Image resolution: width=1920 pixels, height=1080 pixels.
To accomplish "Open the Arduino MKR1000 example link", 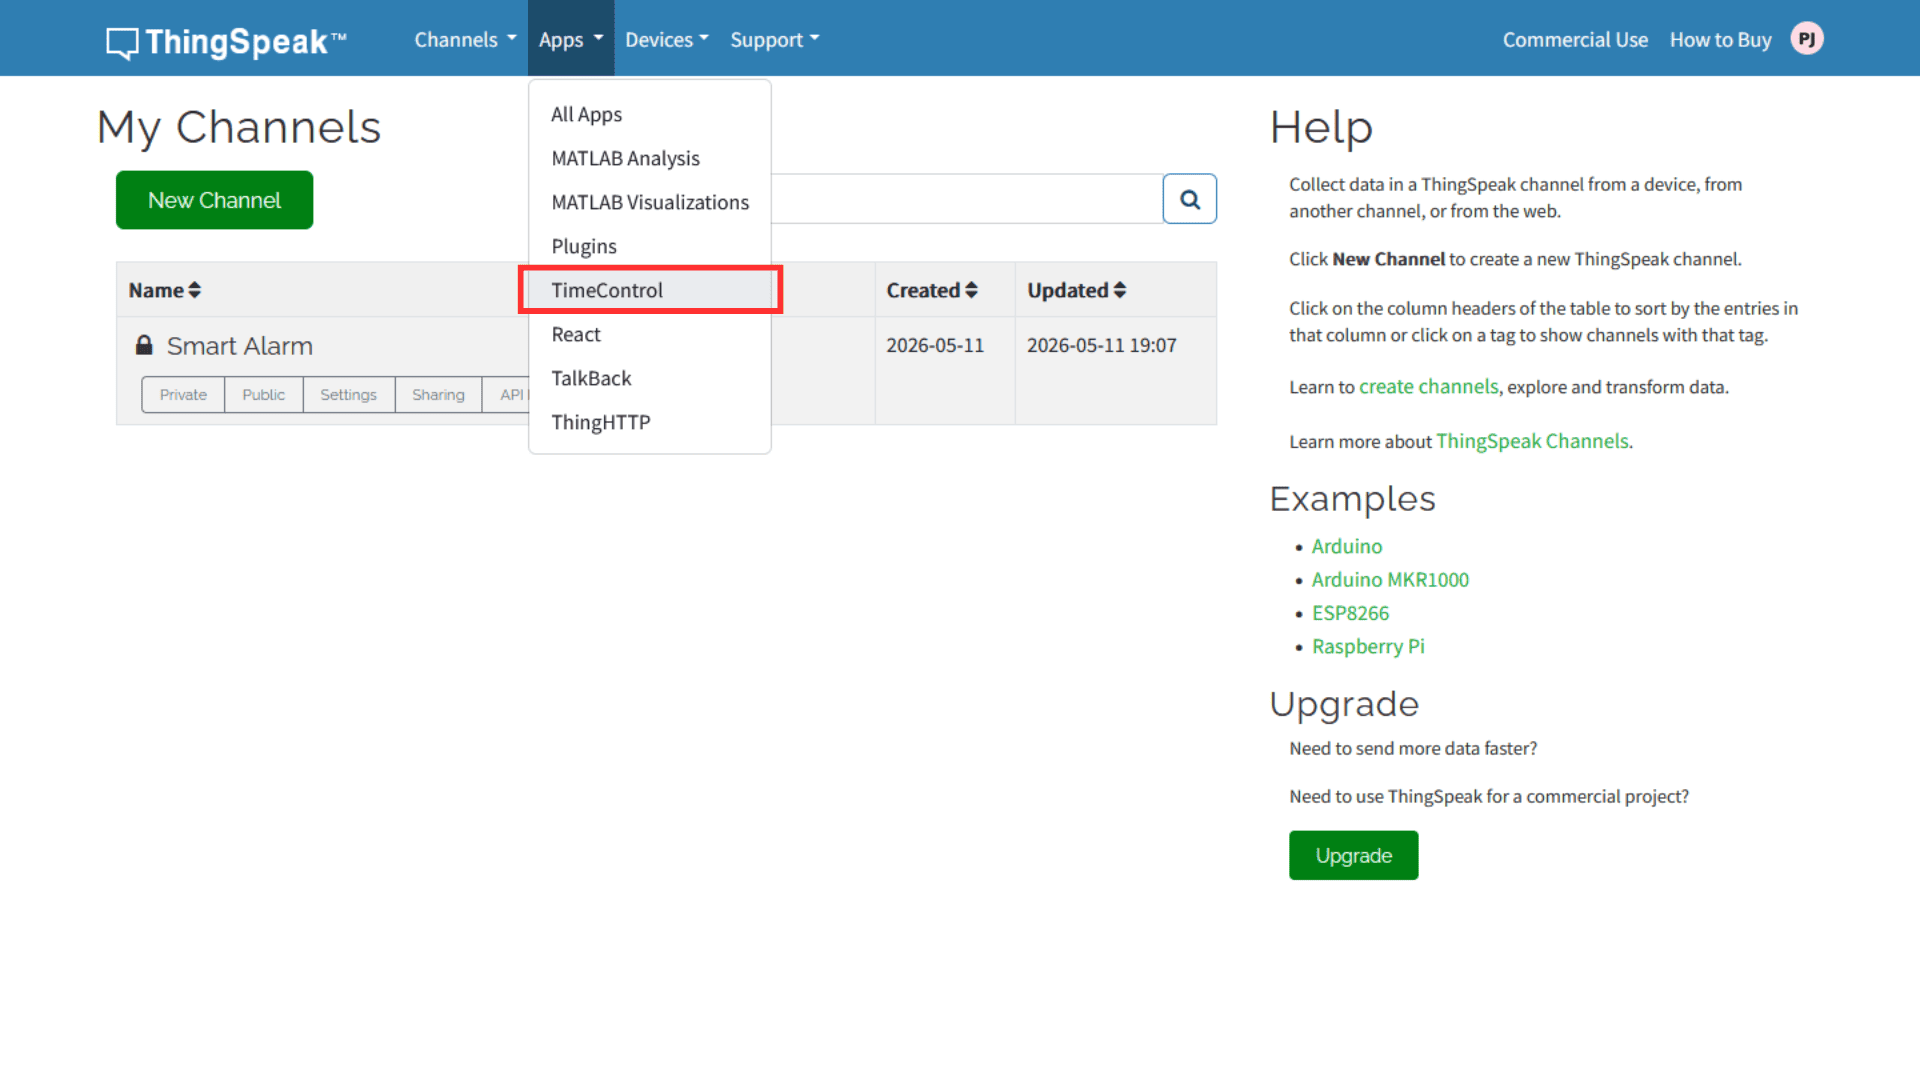I will pyautogui.click(x=1390, y=580).
